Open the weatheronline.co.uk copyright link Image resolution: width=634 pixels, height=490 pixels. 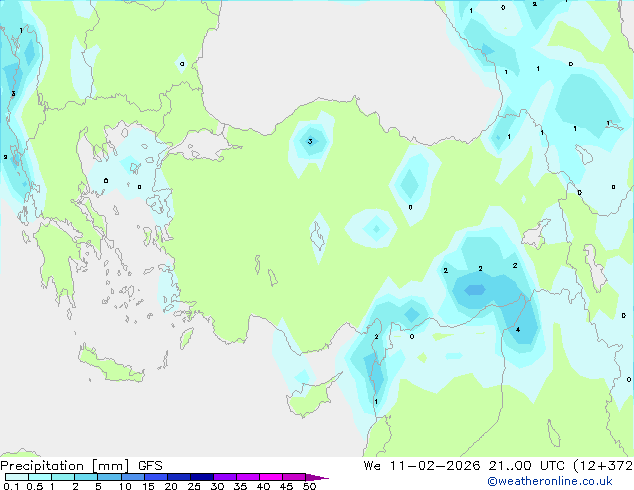pos(550,481)
